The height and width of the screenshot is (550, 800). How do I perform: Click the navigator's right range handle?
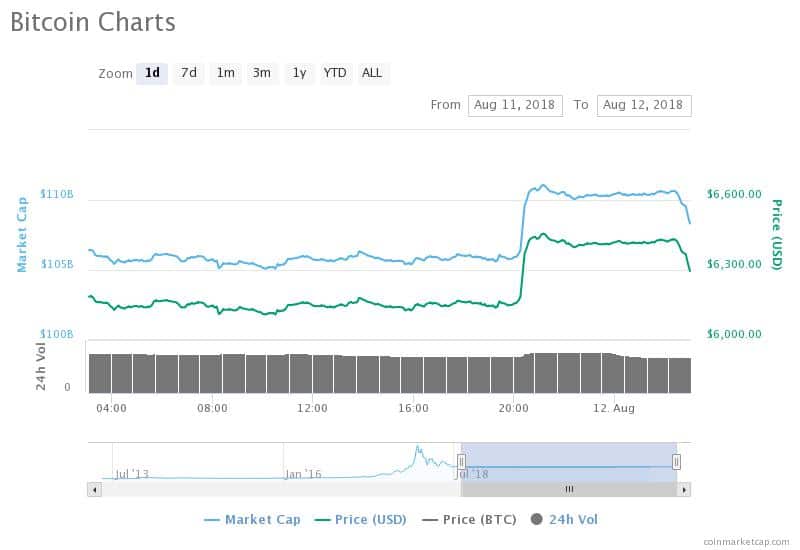click(x=677, y=461)
